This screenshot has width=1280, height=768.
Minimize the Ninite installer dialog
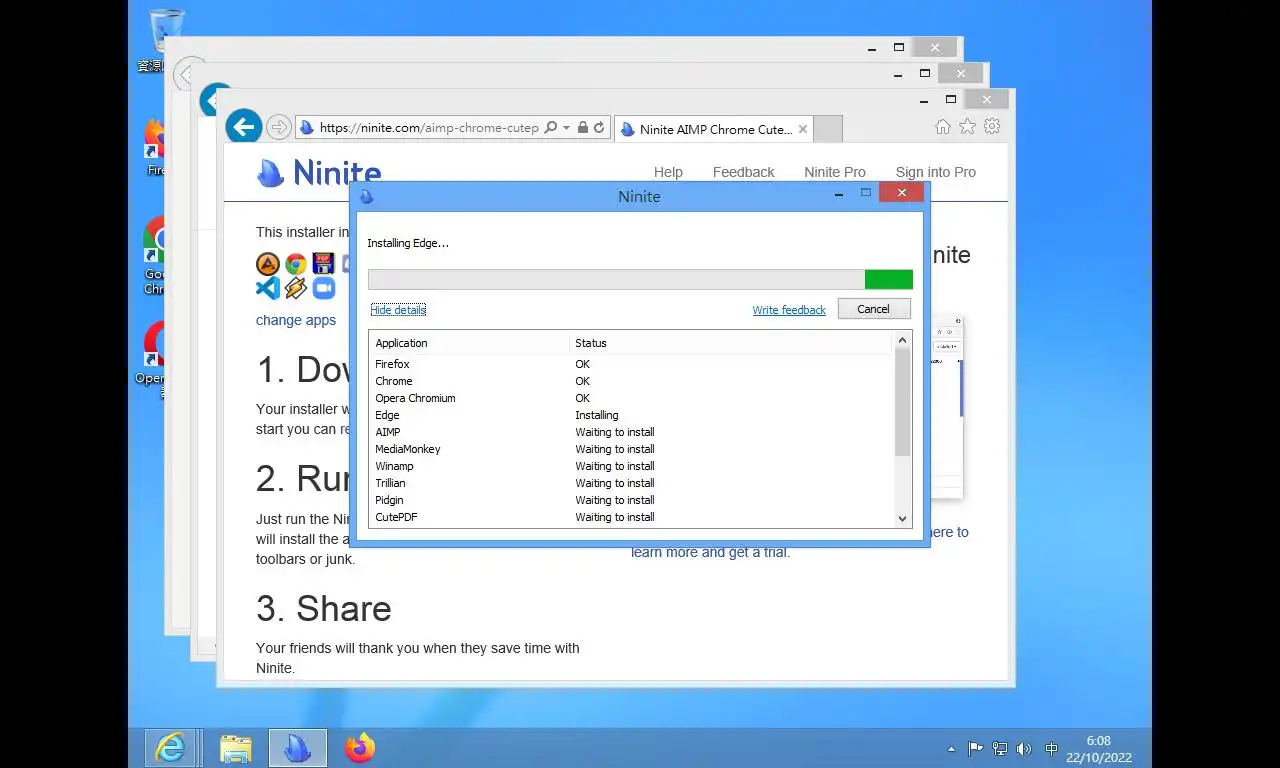pos(838,194)
